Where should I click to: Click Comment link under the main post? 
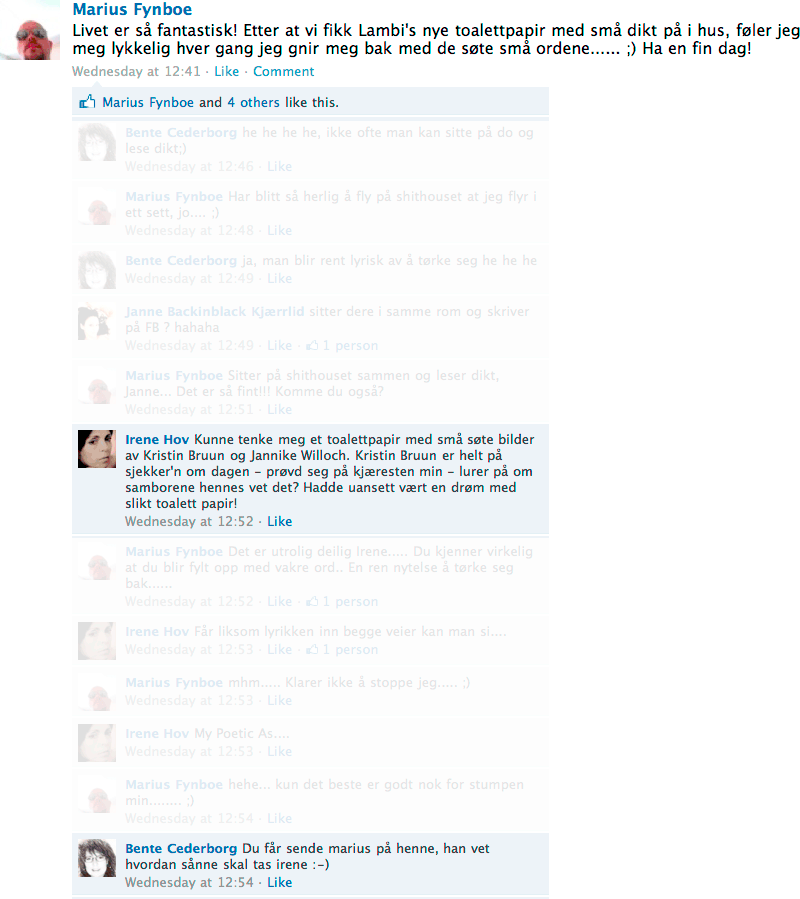(283, 72)
